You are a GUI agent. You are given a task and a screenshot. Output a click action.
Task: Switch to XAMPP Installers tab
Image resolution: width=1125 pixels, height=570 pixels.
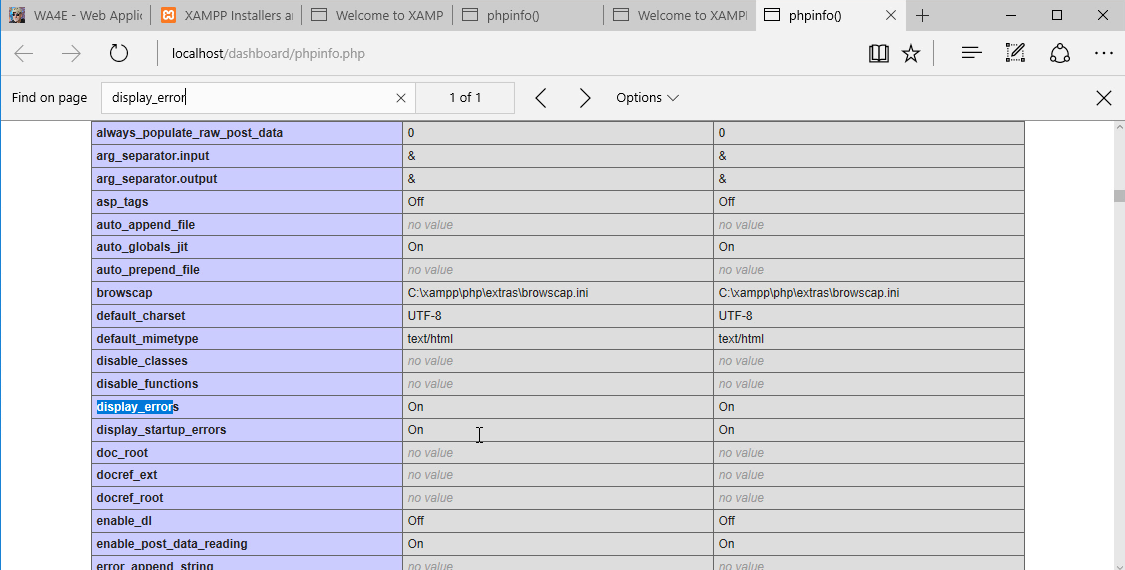[227, 15]
